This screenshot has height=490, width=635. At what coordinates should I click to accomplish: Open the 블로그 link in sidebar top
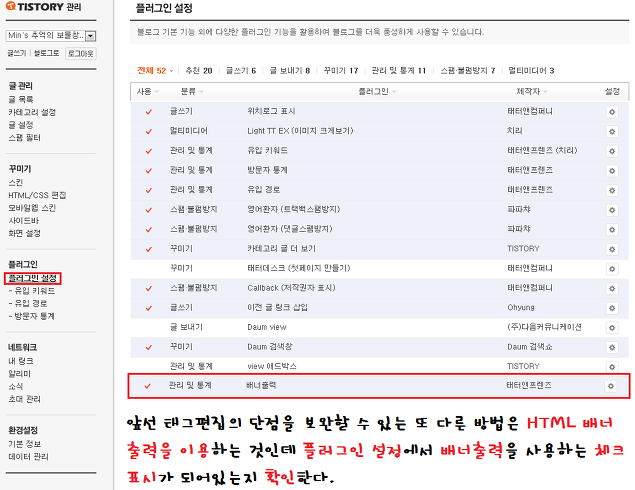pyautogui.click(x=46, y=53)
